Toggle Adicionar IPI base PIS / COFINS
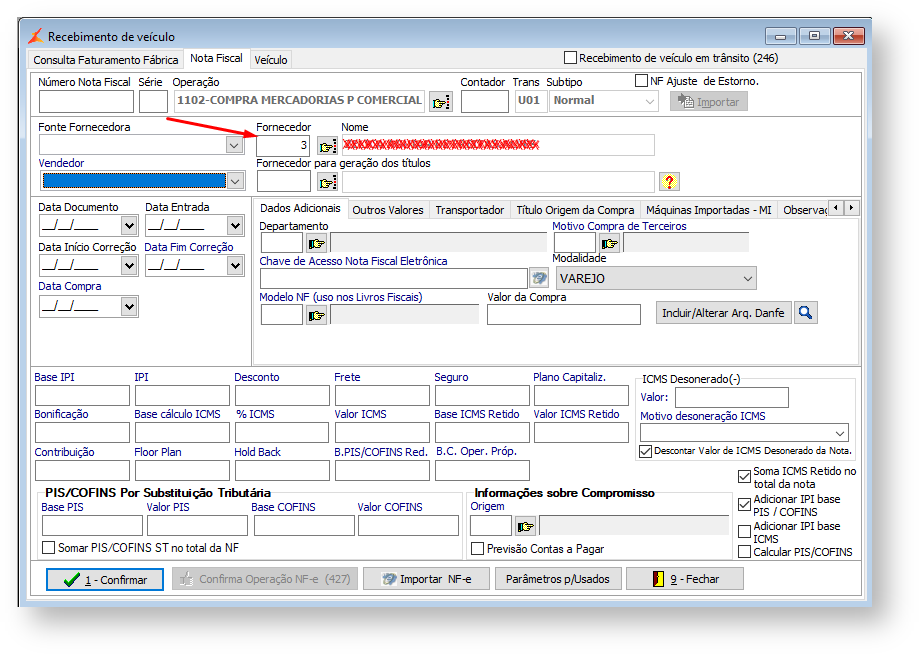Image resolution: width=920 pixels, height=655 pixels. (745, 504)
